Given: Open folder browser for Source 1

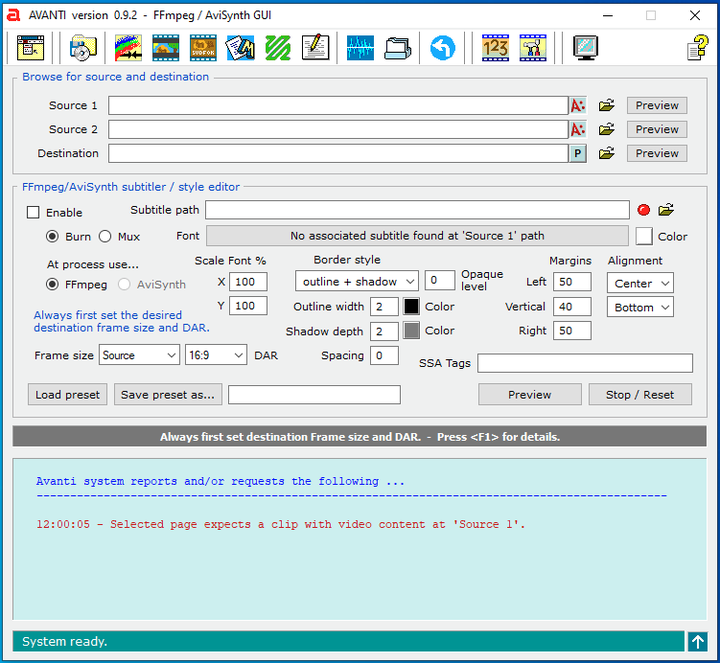Looking at the screenshot, I should (606, 105).
